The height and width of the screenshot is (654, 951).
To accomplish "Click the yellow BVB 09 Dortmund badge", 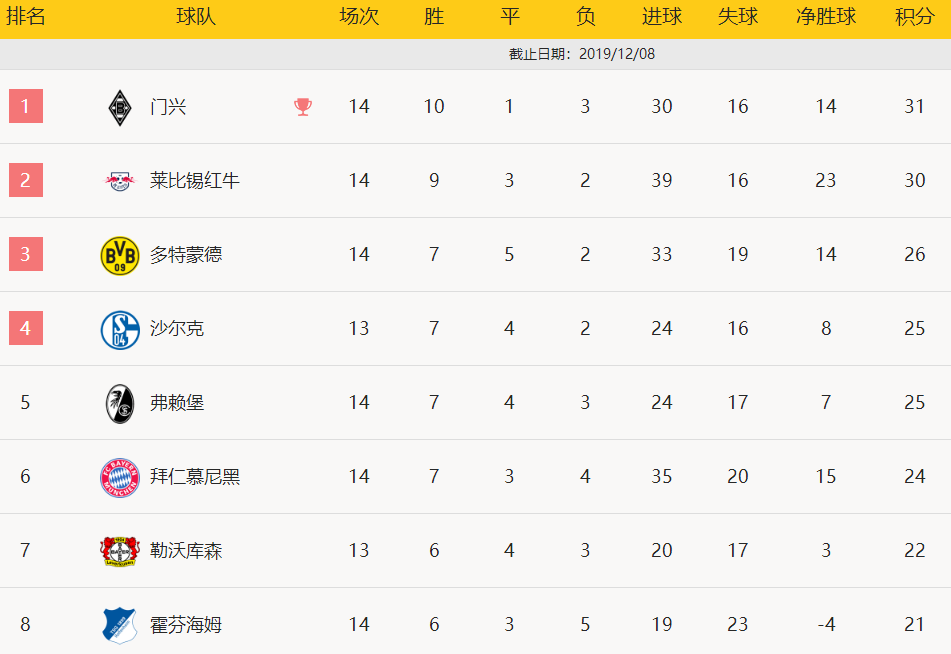I will (x=120, y=255).
